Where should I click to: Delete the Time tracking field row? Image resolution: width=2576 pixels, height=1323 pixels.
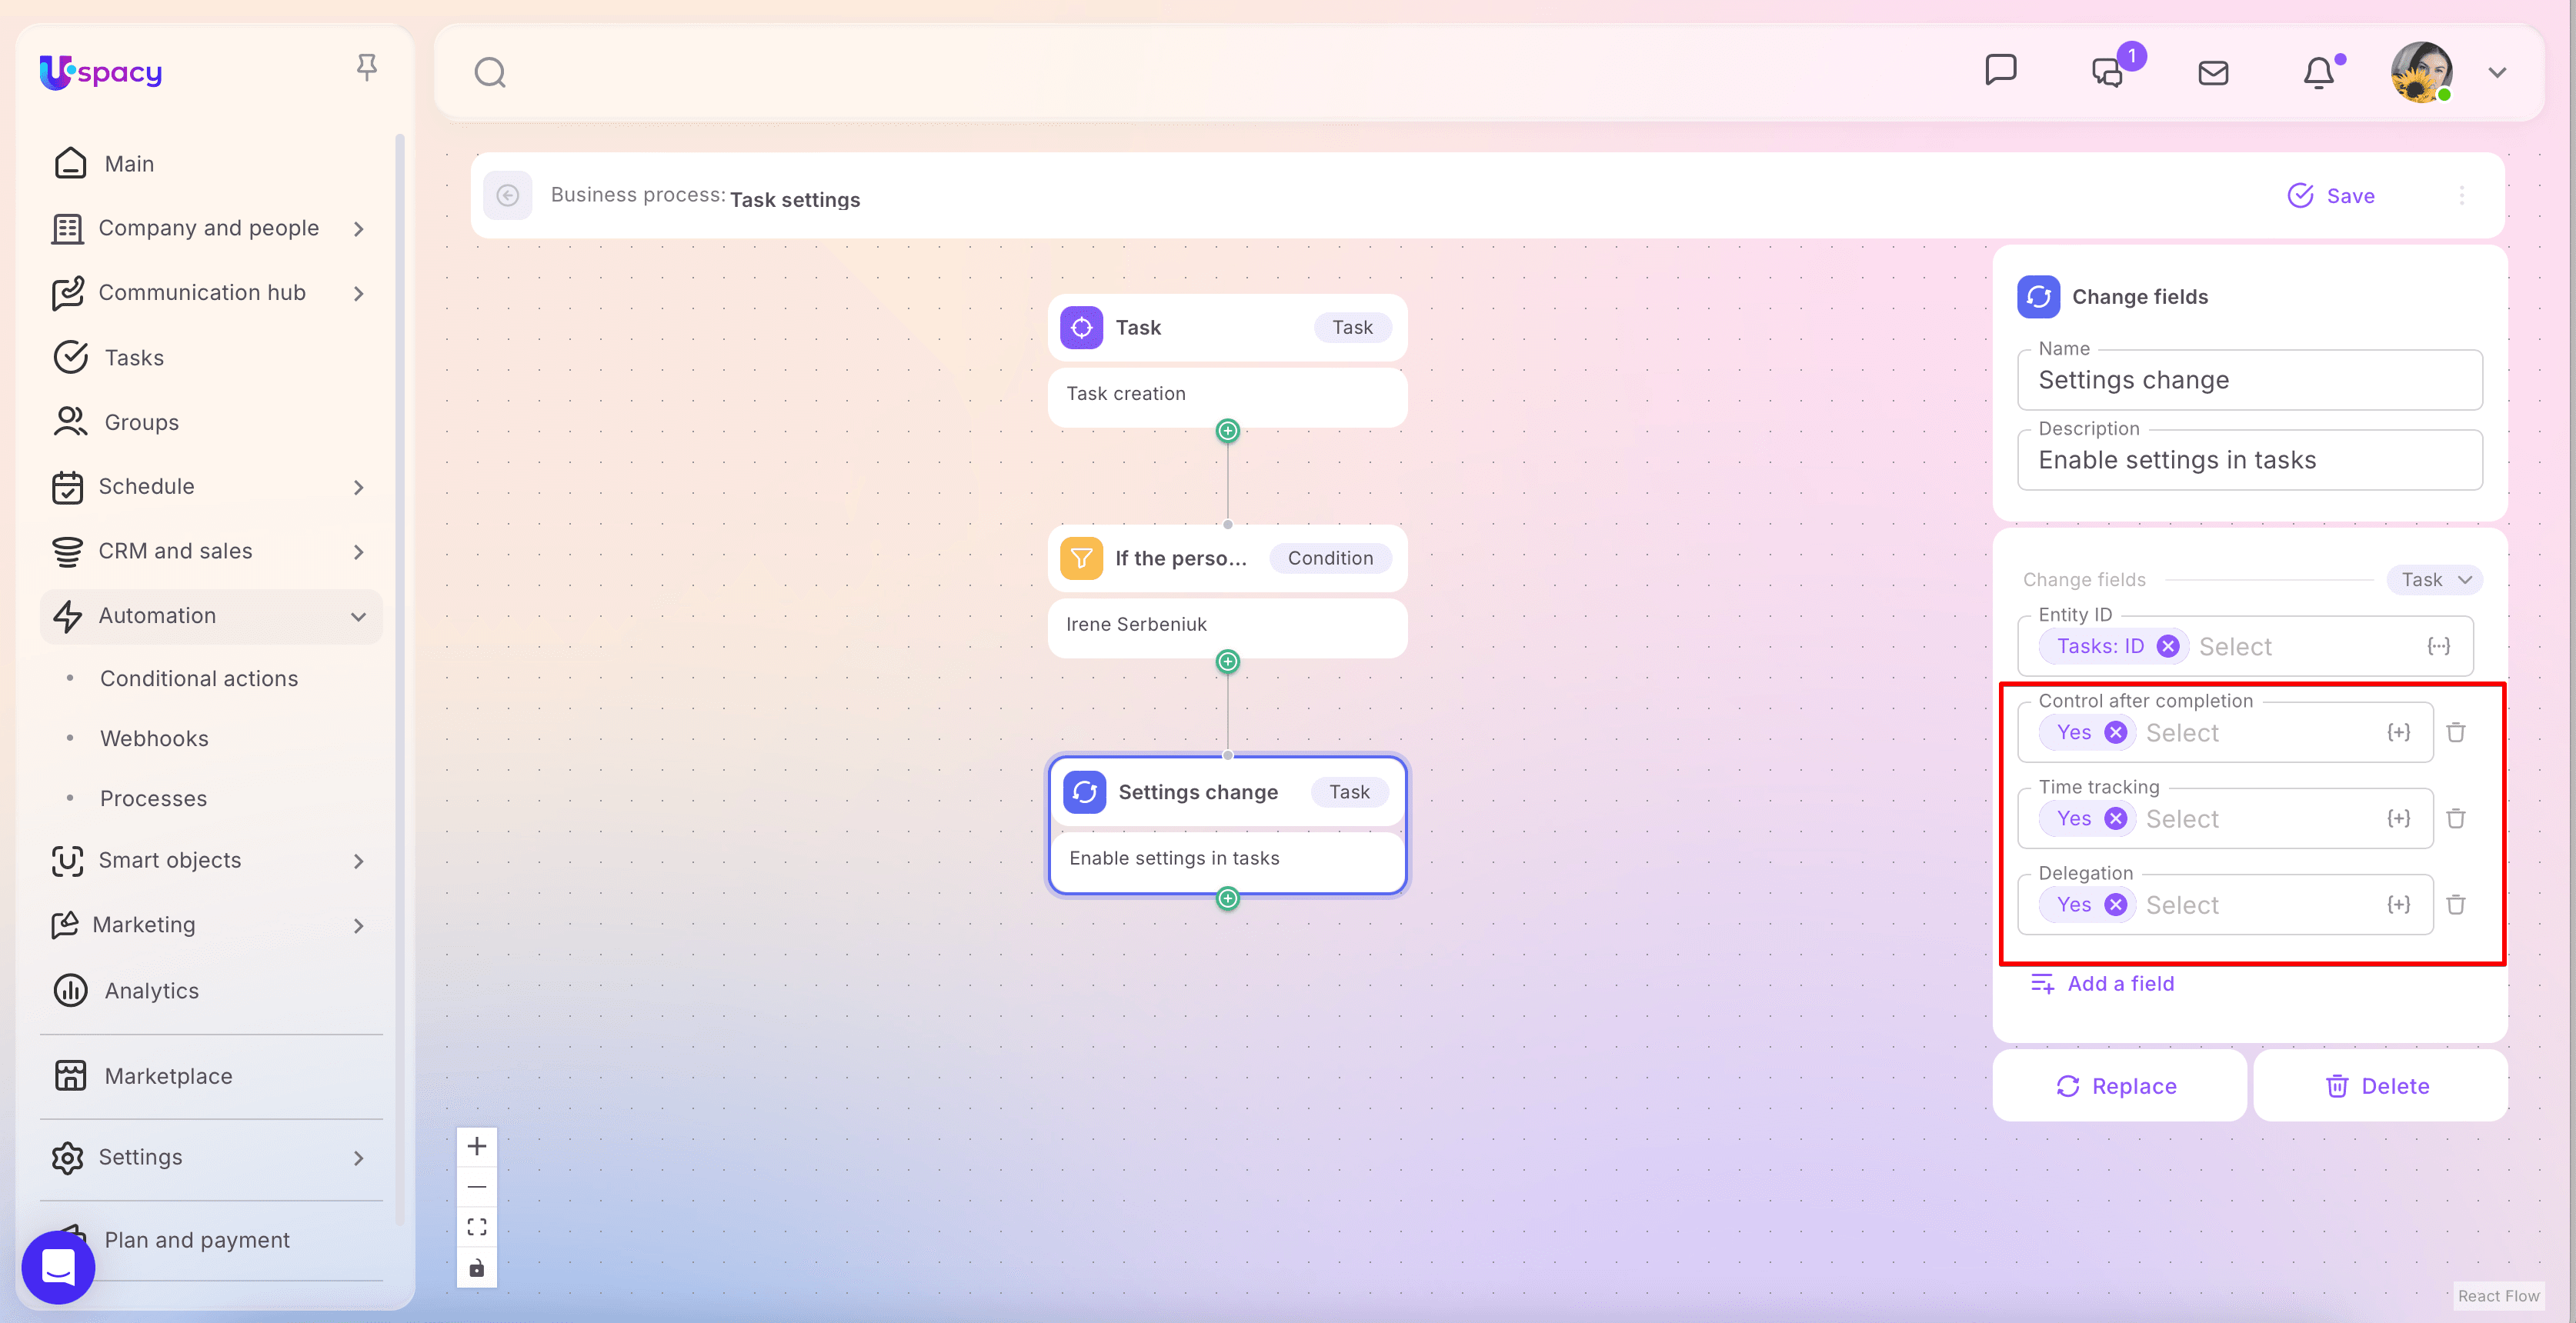[x=2455, y=818]
